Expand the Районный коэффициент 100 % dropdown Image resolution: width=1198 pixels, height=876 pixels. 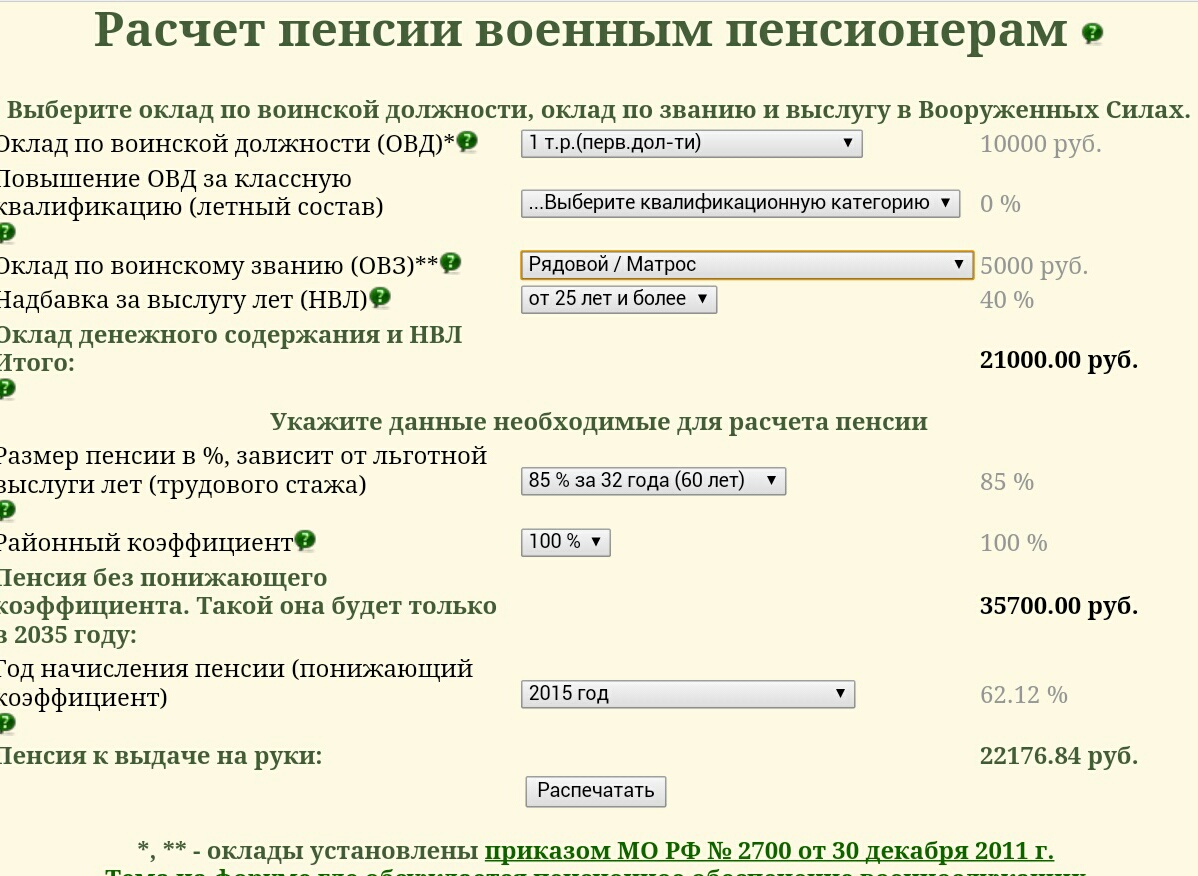point(565,542)
